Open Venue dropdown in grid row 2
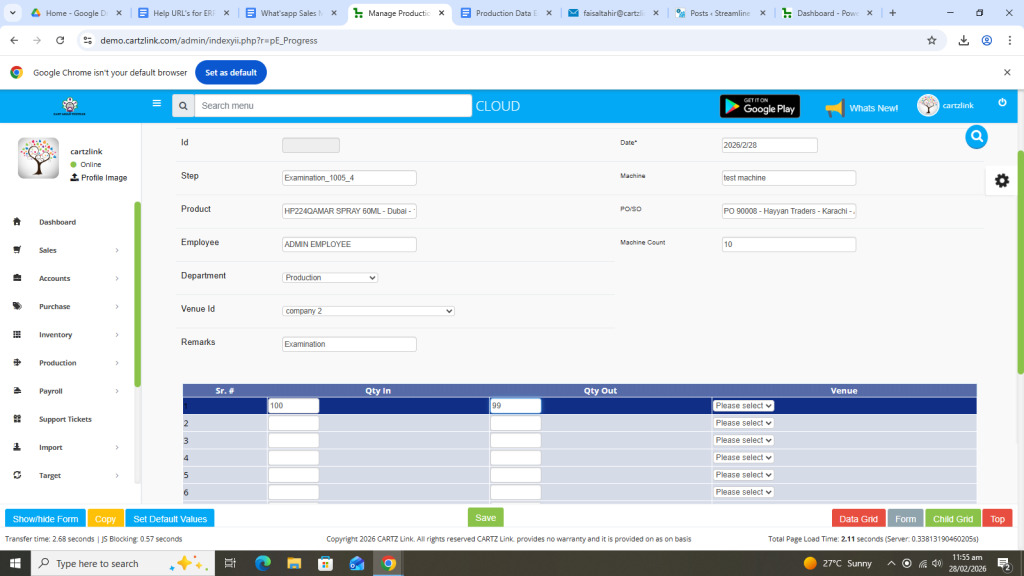 tap(743, 423)
